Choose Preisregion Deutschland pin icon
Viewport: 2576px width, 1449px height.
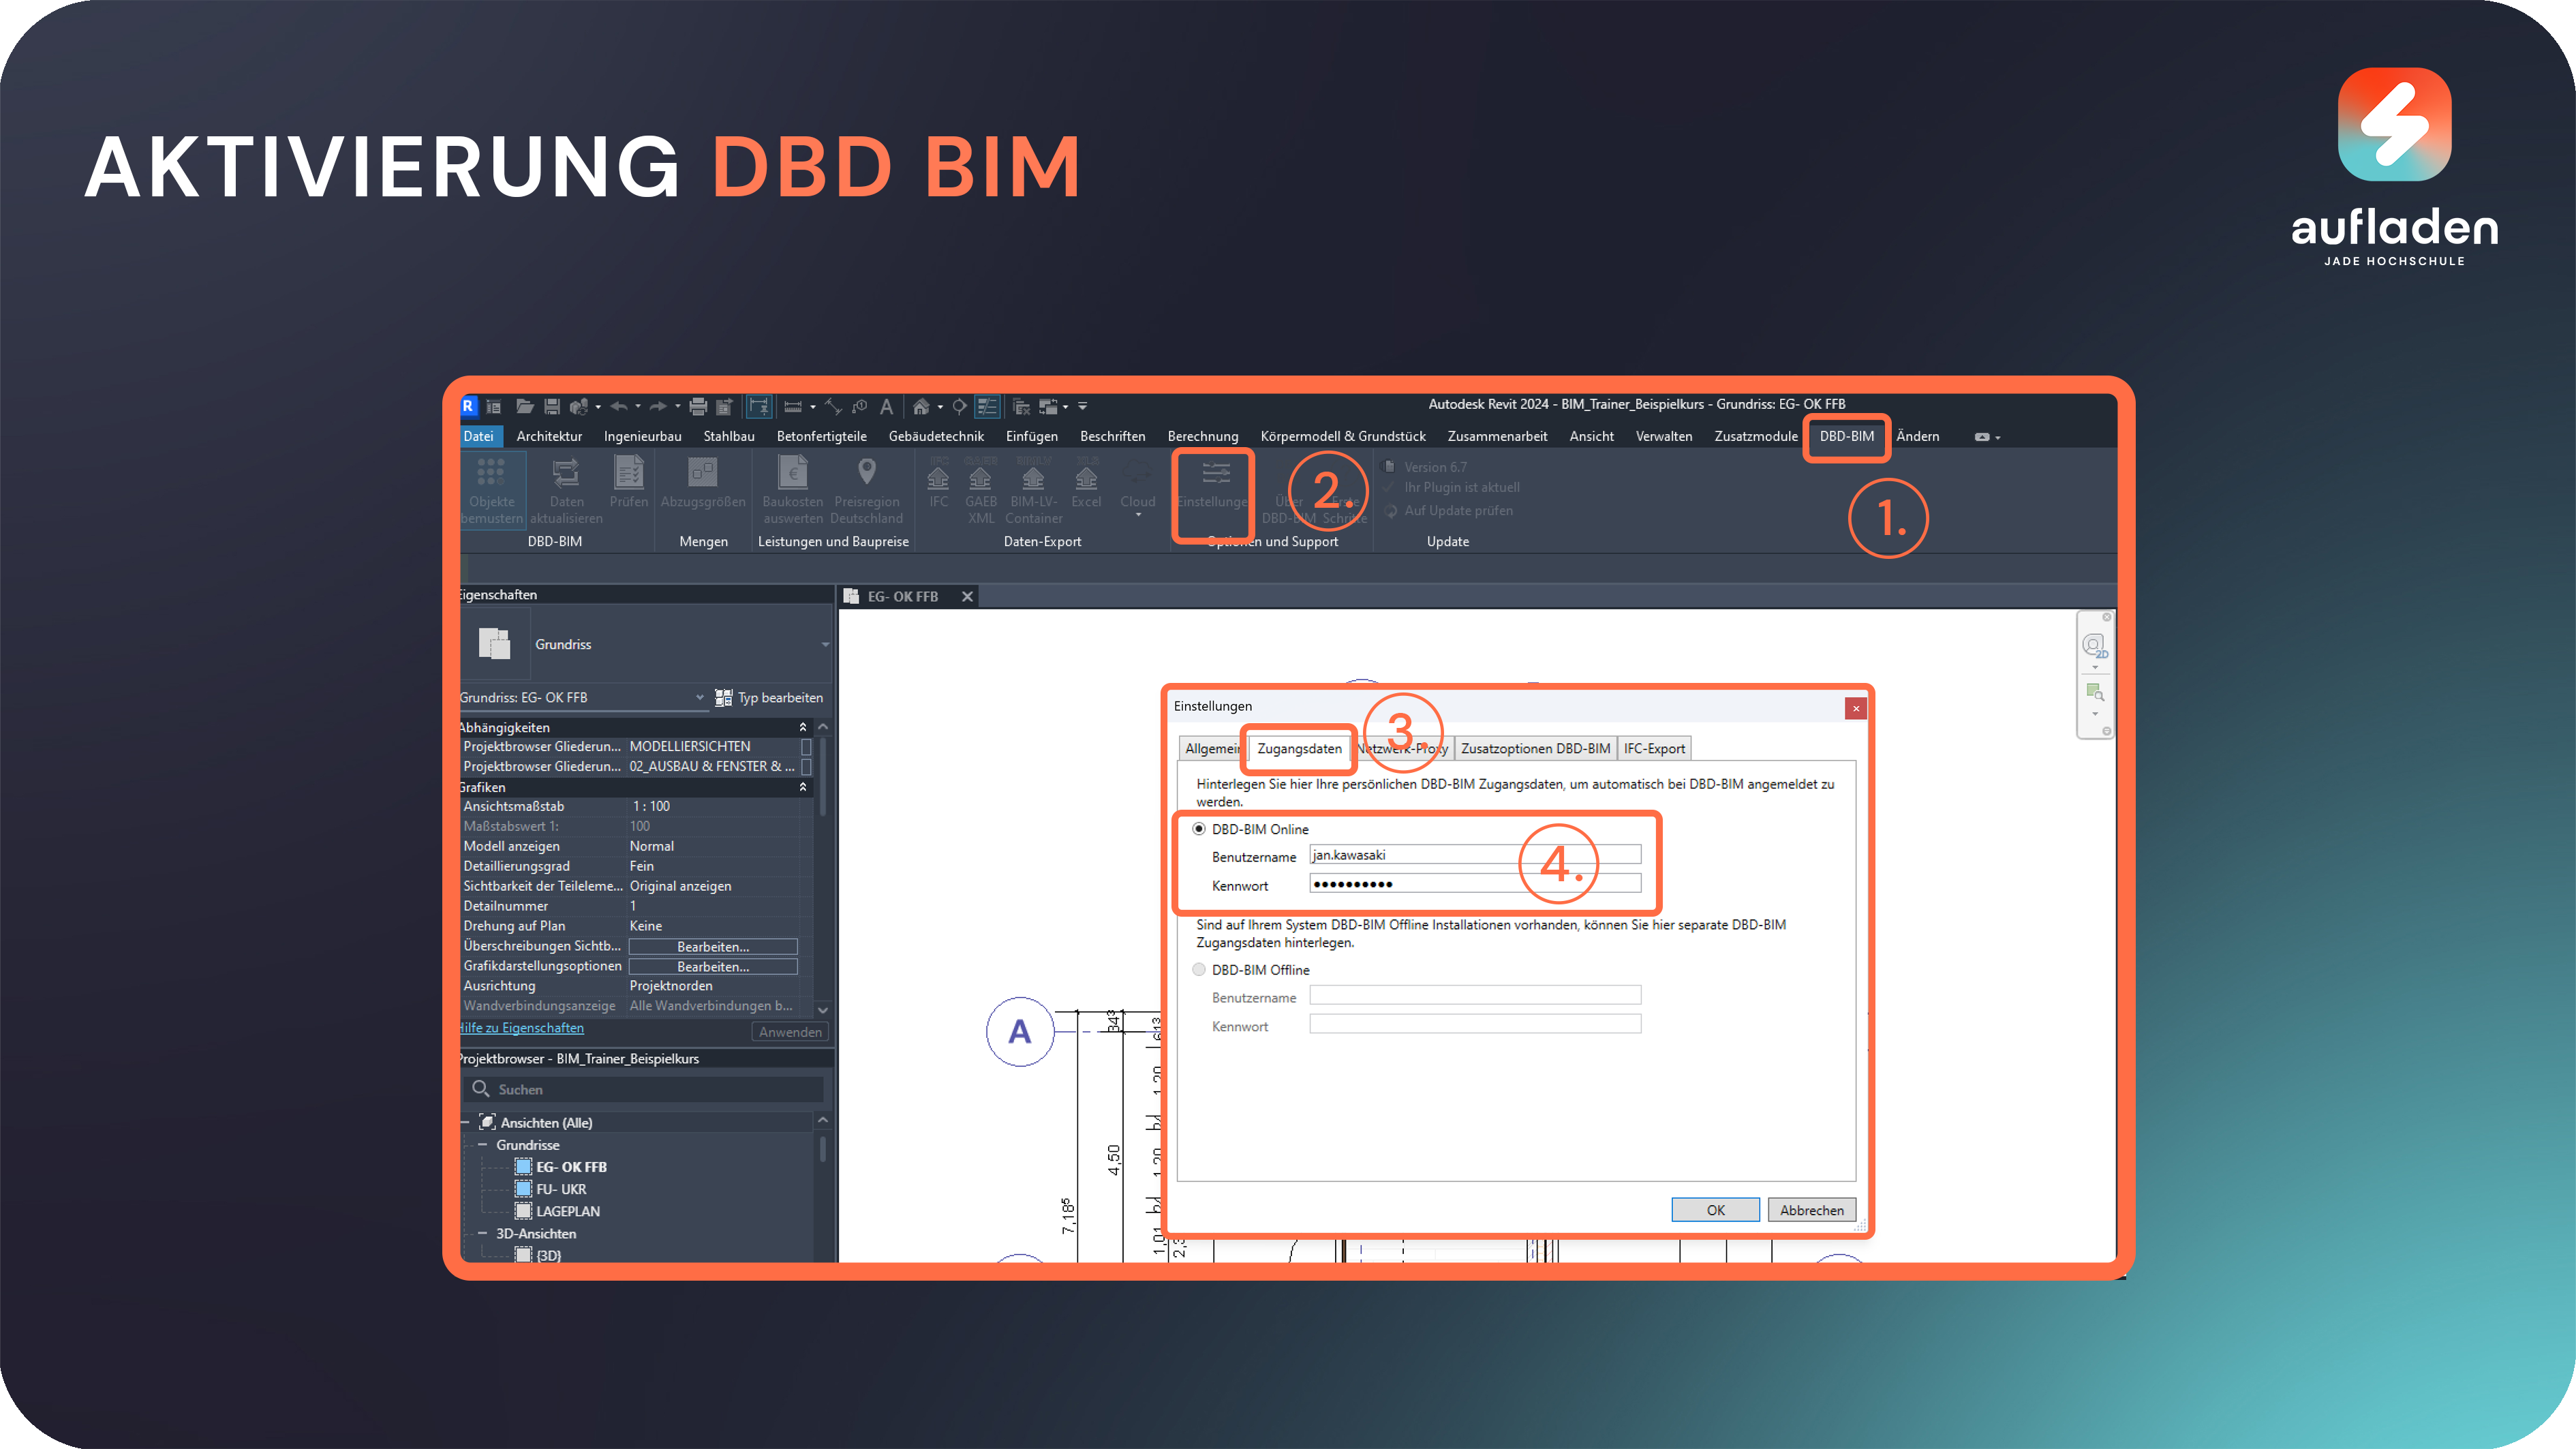[867, 490]
